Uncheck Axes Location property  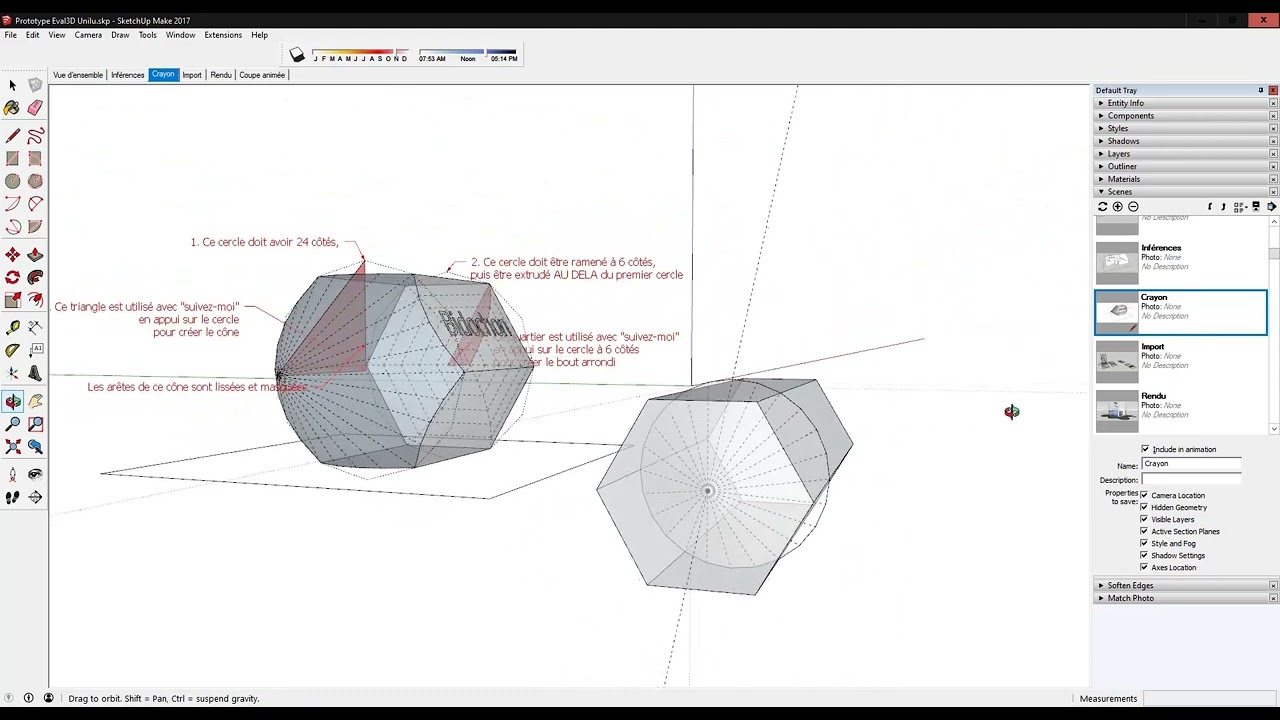[x=1144, y=567]
